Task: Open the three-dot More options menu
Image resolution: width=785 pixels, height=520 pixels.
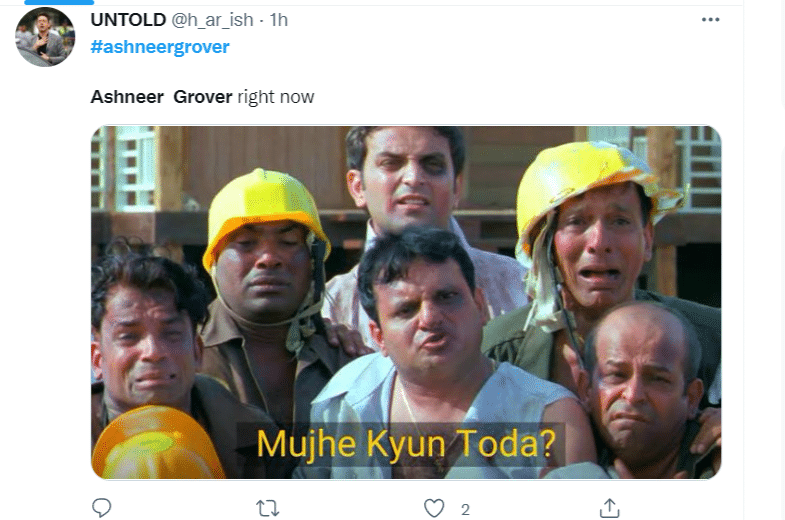Action: click(710, 20)
